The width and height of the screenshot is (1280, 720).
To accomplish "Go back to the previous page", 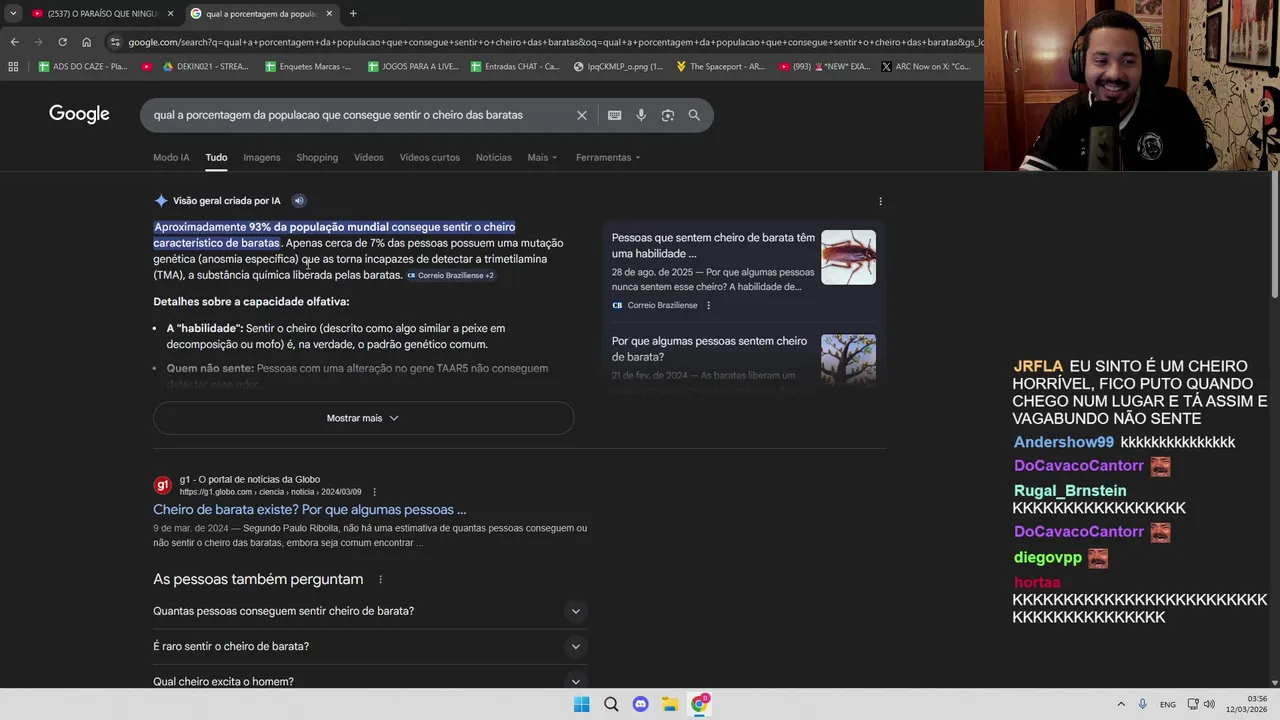I will (x=14, y=42).
